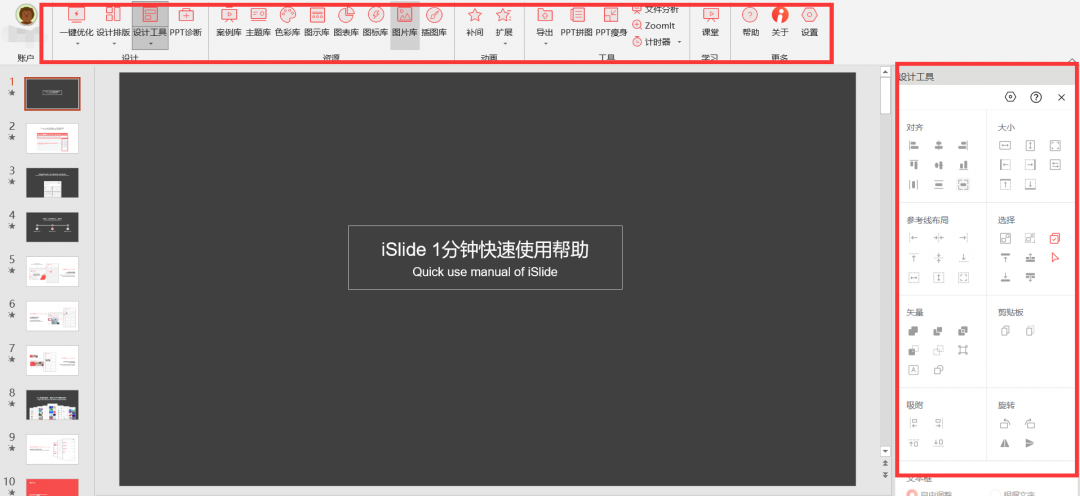Click the 计时器 timer button
The image size is (1080, 496).
point(652,42)
